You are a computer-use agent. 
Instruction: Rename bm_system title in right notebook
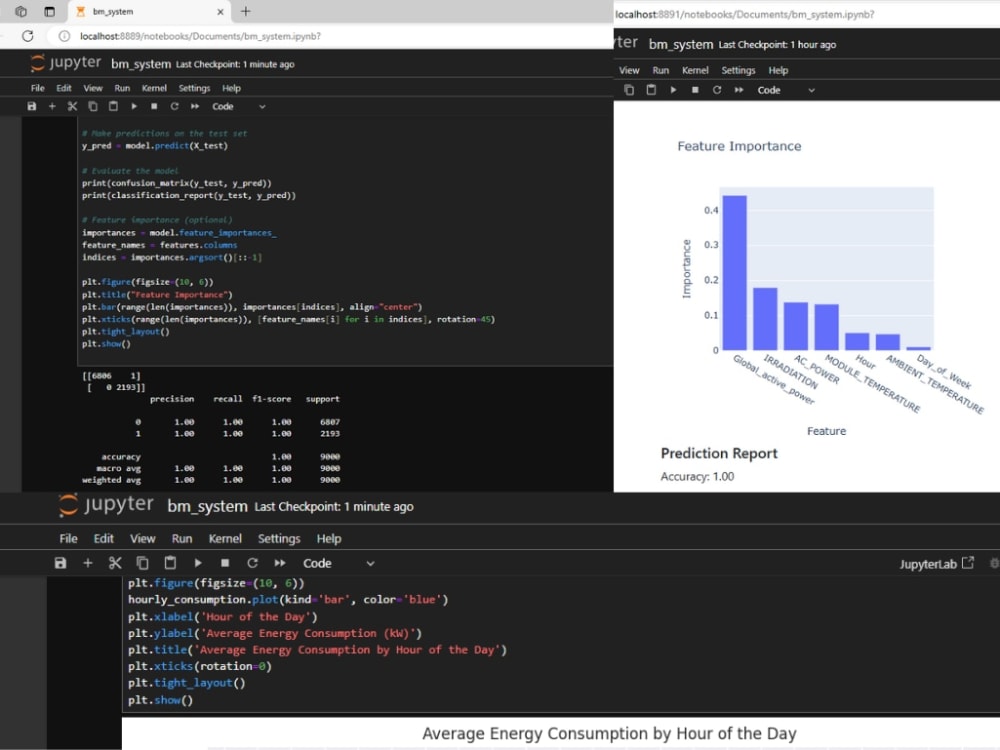coord(680,45)
